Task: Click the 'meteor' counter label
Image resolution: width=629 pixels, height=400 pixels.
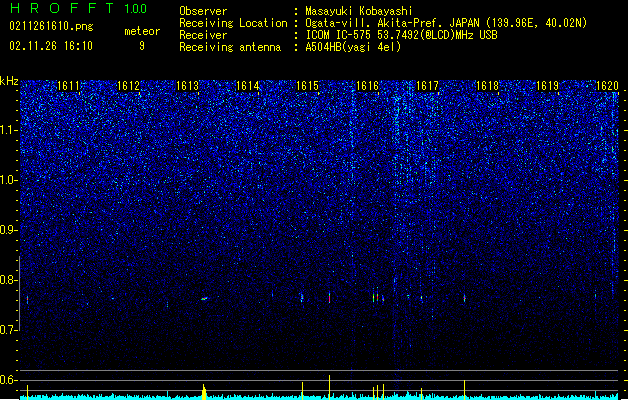Action: coord(142,31)
